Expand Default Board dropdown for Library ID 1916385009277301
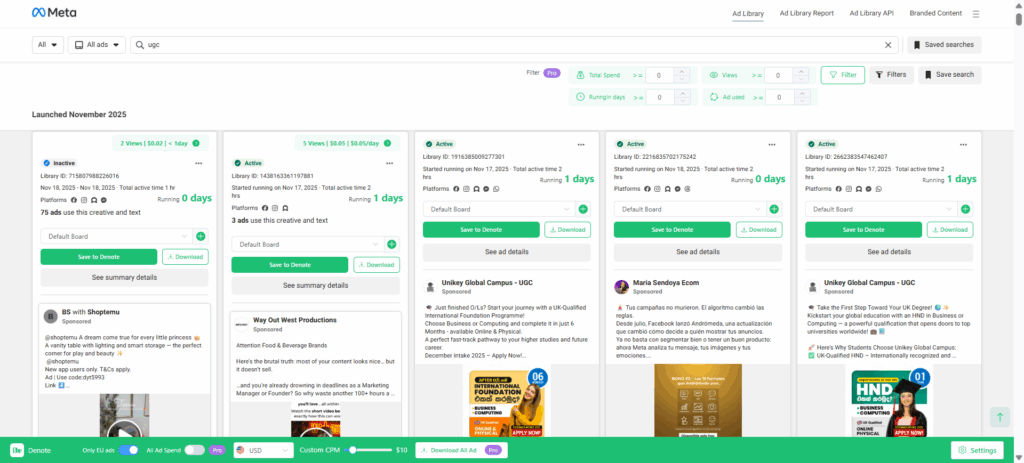1024x463 pixels. [x=499, y=209]
